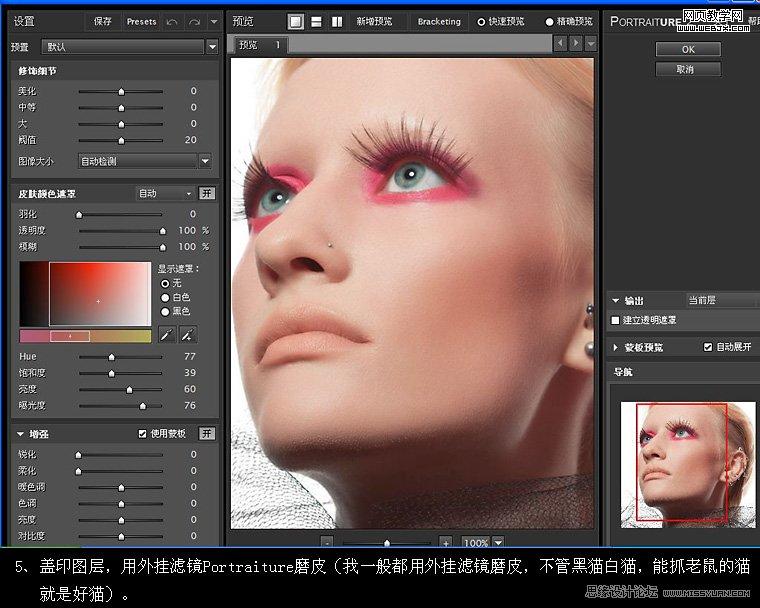Viewport: 760px width, 608px height.
Task: Click the 羽化 feathering slider
Action: tap(121, 214)
